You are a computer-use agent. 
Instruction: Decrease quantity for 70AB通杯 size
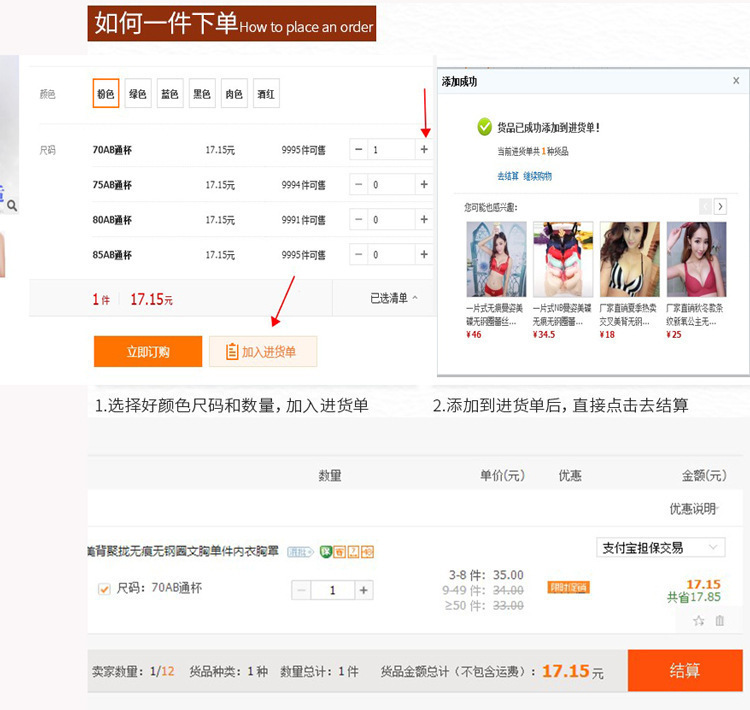(x=358, y=149)
